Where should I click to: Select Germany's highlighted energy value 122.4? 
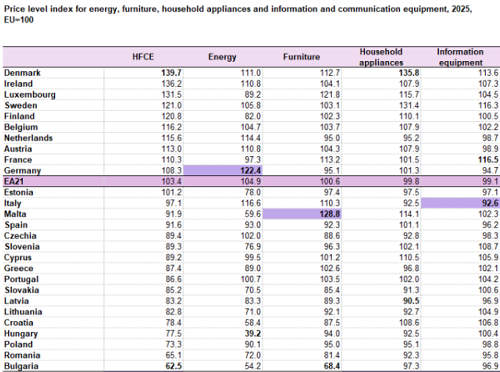click(x=251, y=171)
